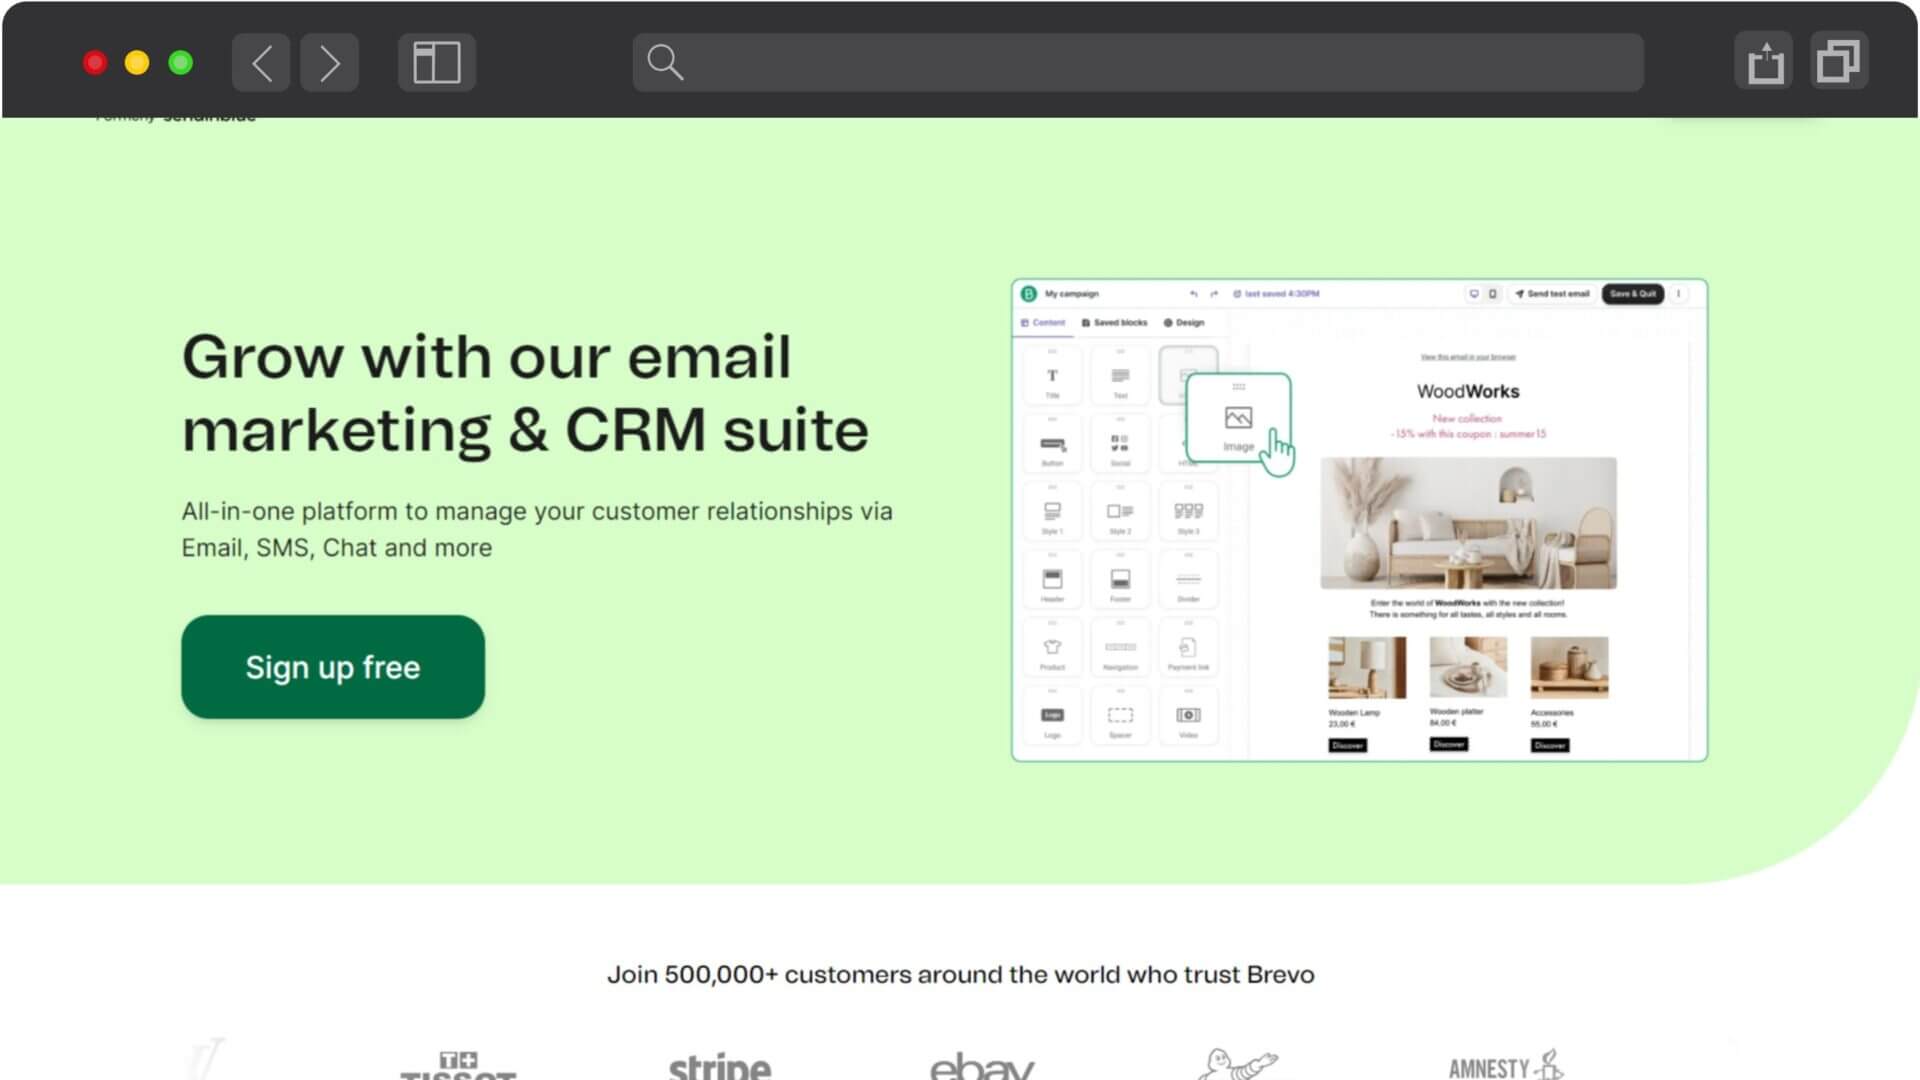The width and height of the screenshot is (1920, 1080).
Task: Click Send test email in the editor
Action: [1552, 294]
